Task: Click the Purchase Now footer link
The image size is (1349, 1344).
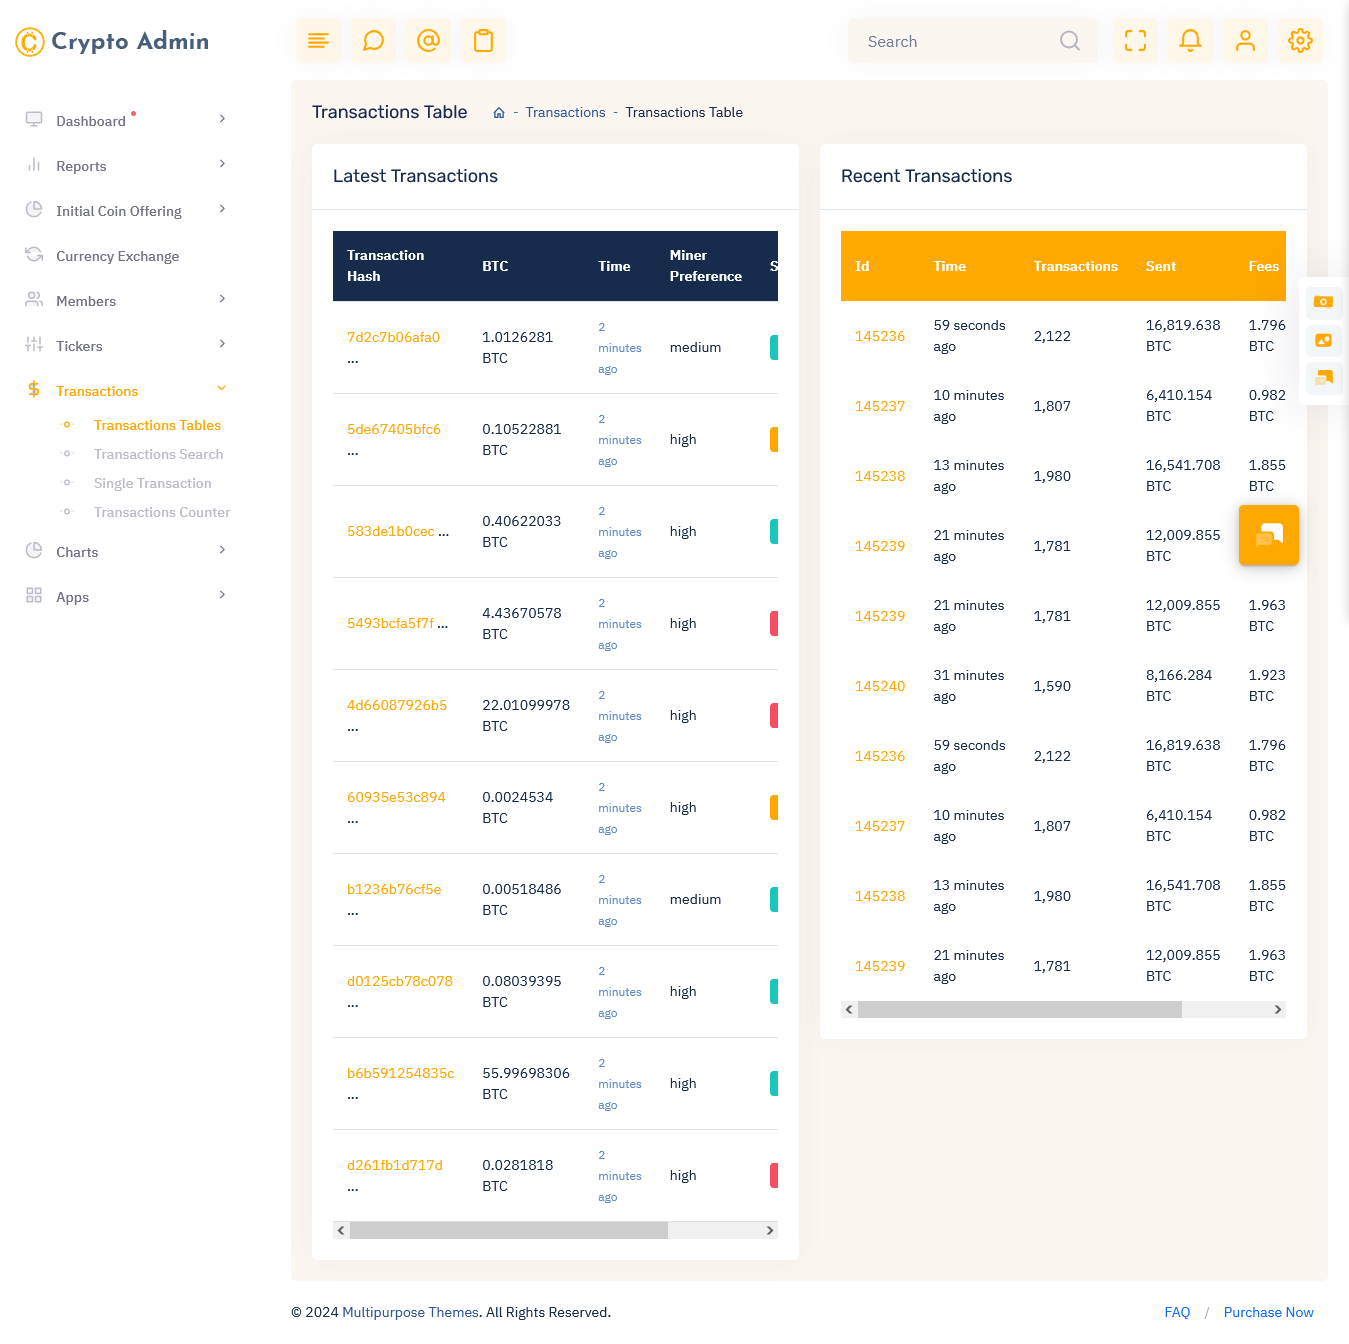Action: click(x=1268, y=1312)
